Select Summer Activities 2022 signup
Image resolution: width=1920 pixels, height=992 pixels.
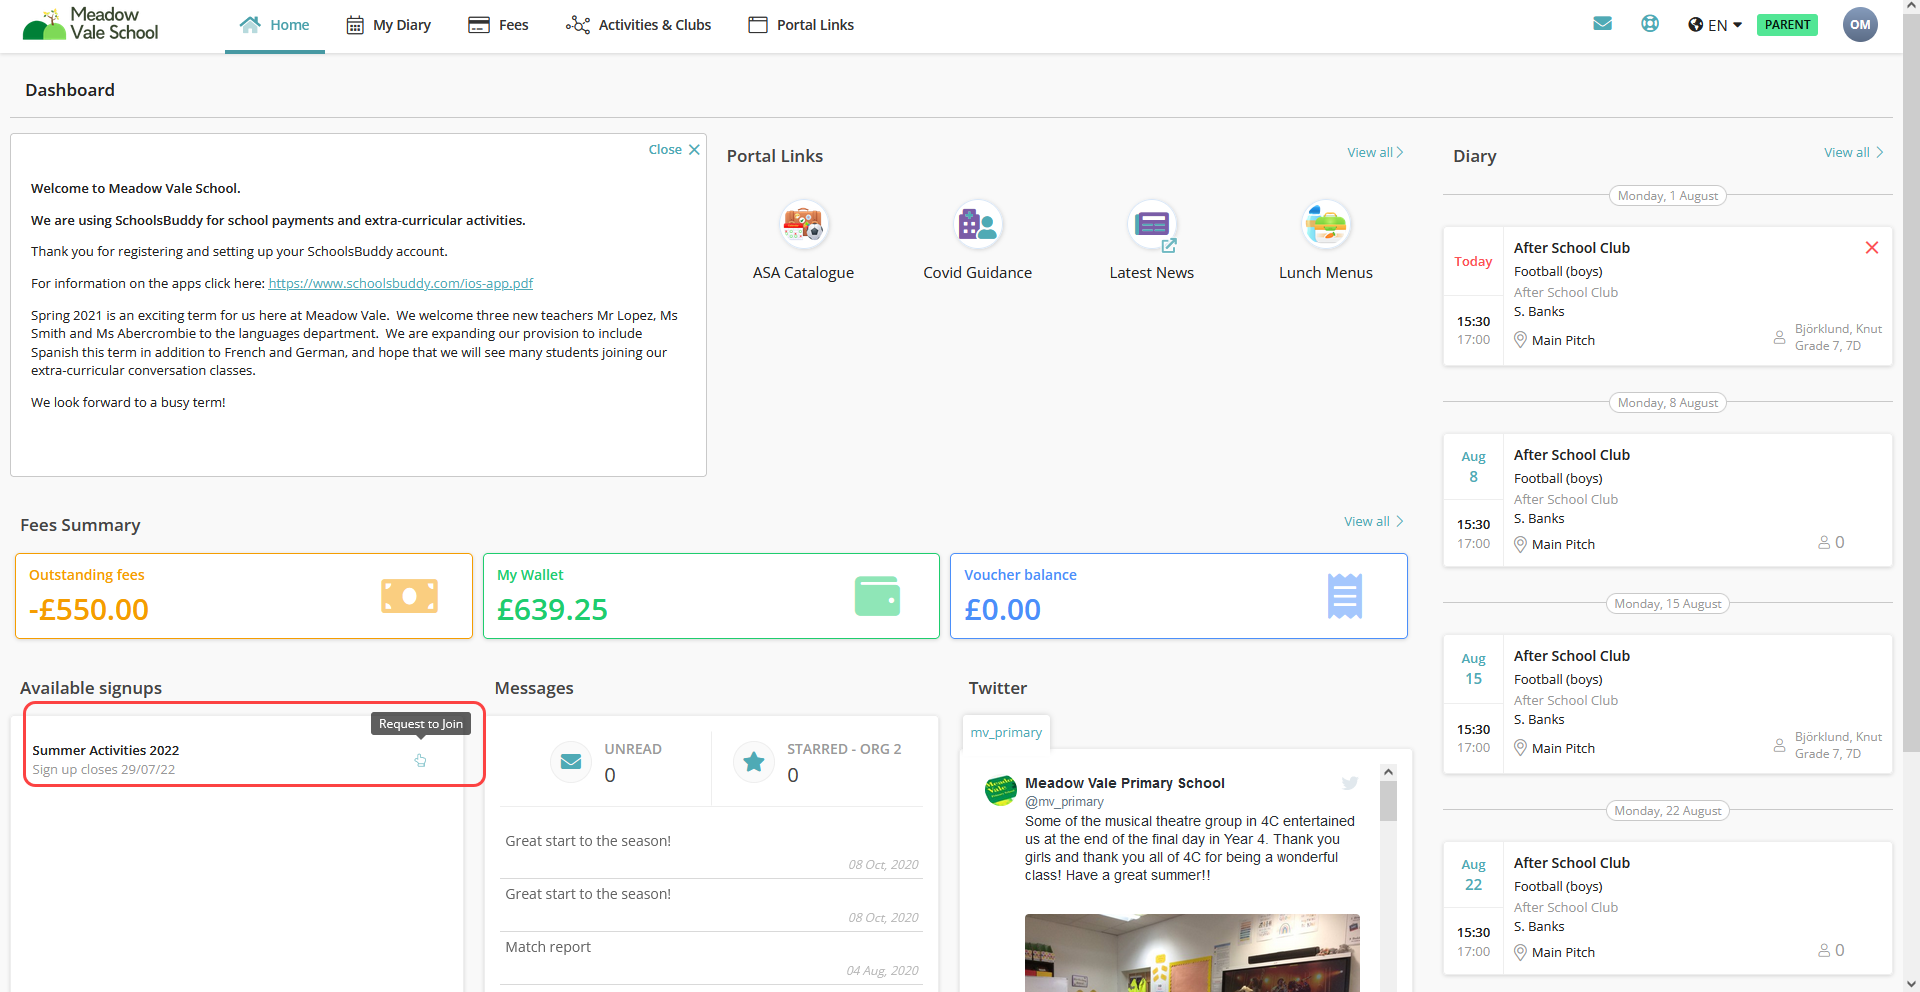pyautogui.click(x=105, y=751)
